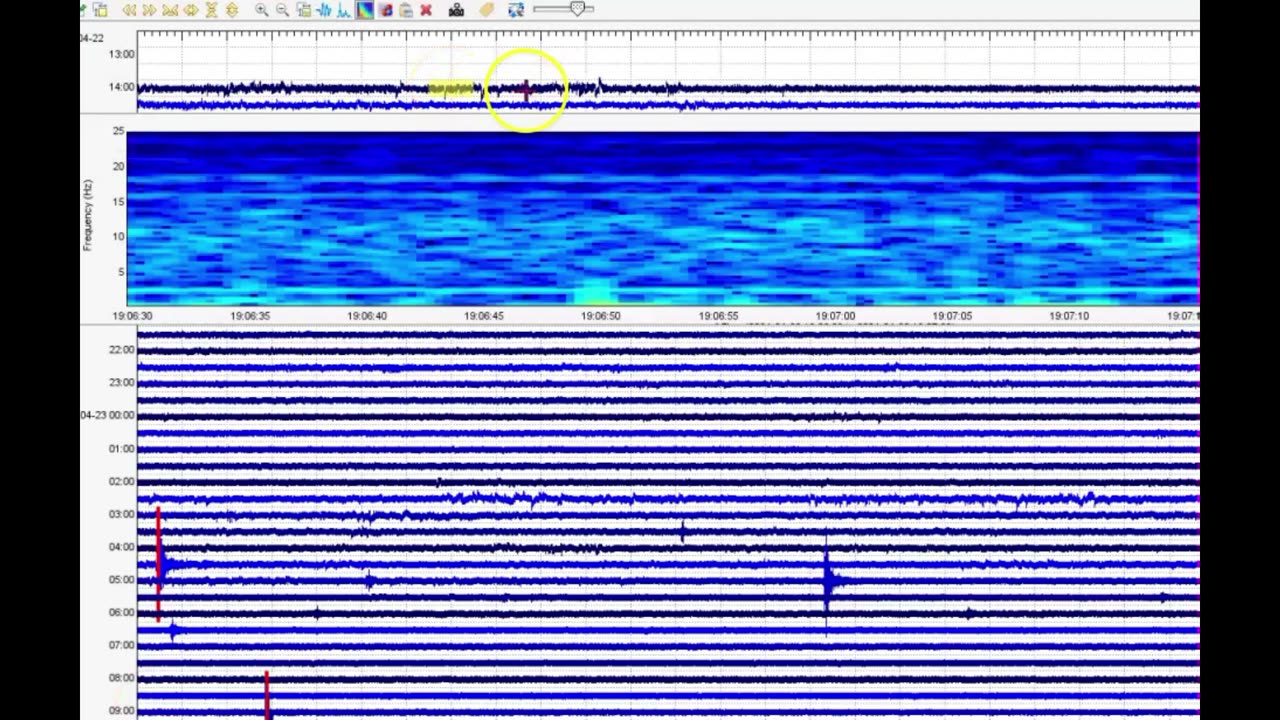Click the toolbar slider thumb
This screenshot has width=1280, height=720.
[x=577, y=8]
